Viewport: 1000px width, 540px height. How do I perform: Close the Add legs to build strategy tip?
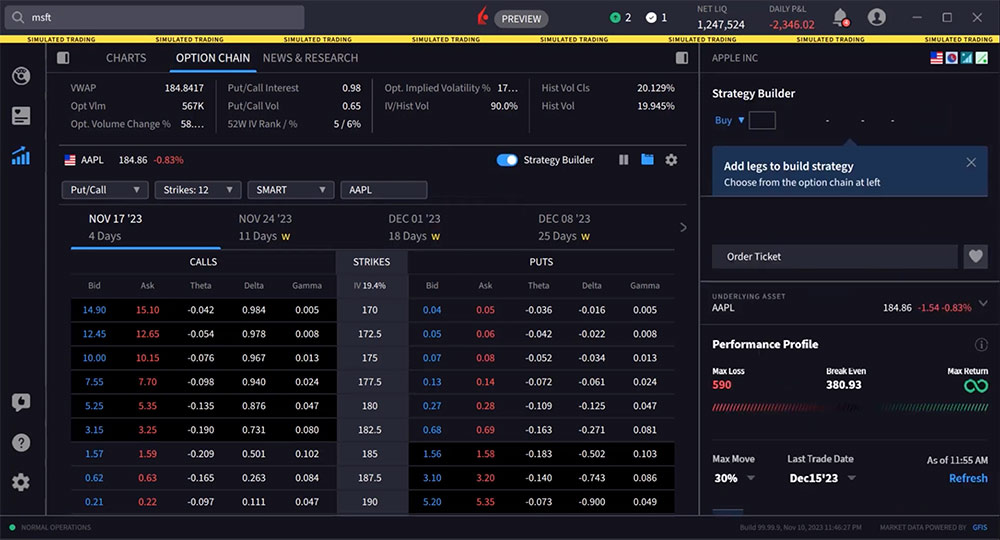coord(971,163)
